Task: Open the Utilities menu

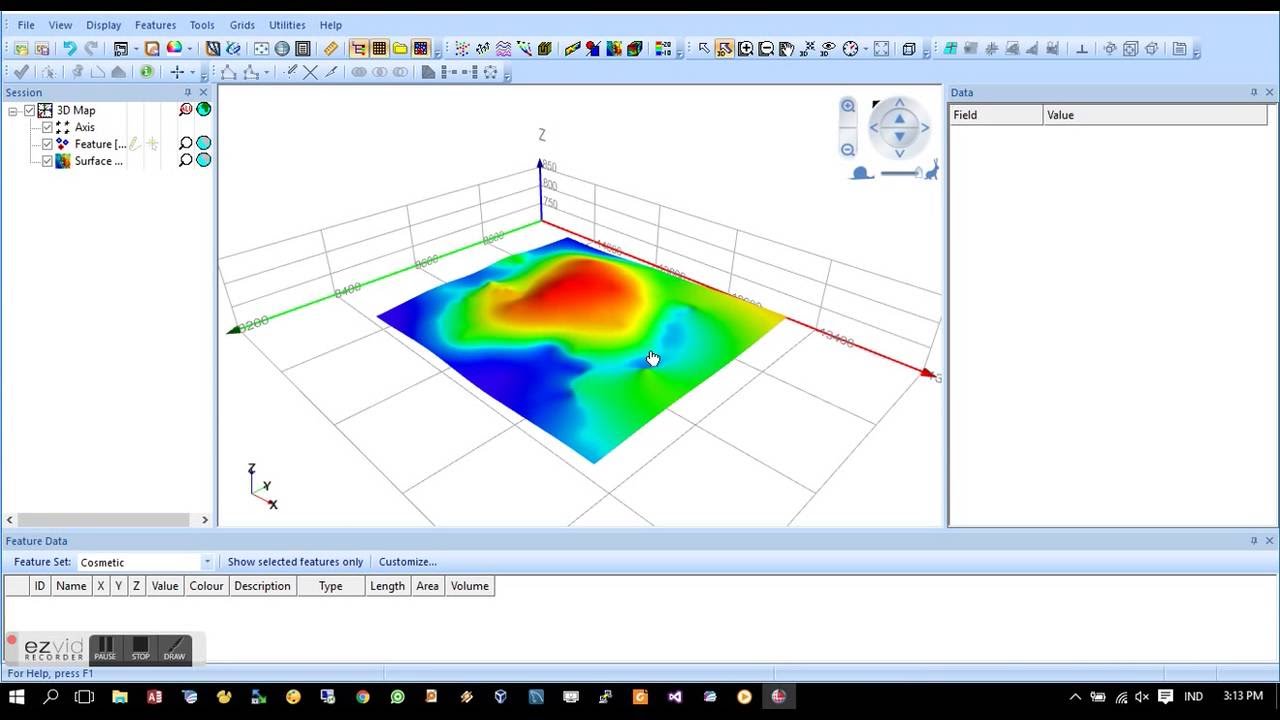Action: click(x=287, y=25)
